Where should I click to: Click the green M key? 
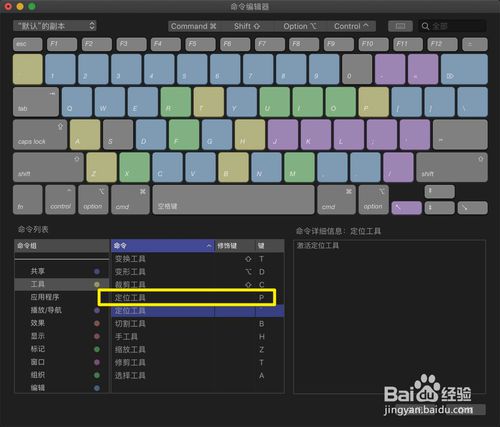click(x=299, y=167)
